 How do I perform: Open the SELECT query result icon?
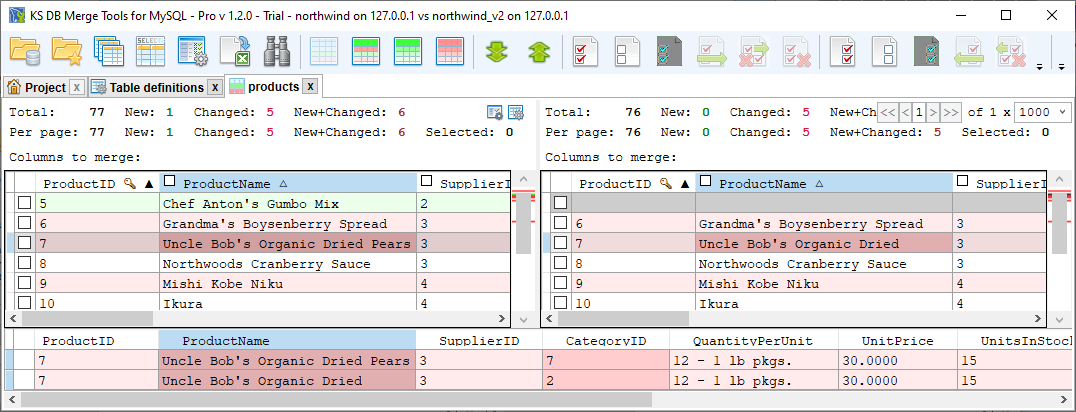click(150, 52)
